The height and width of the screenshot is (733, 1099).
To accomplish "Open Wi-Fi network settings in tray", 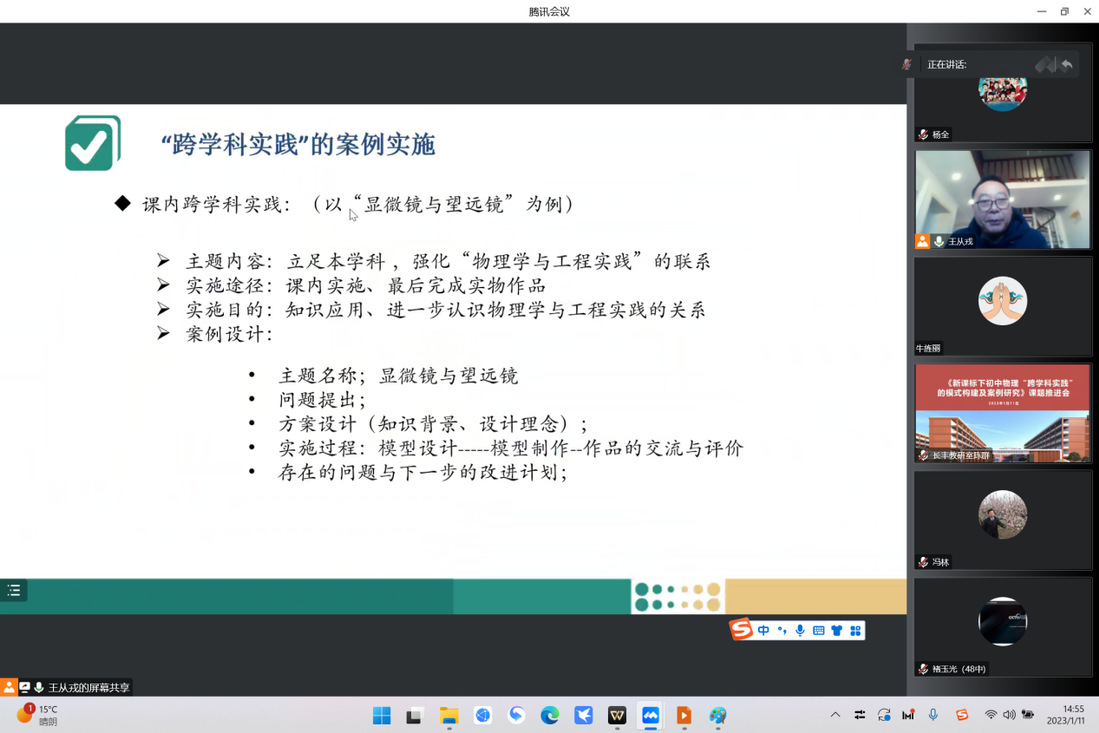I will click(990, 715).
